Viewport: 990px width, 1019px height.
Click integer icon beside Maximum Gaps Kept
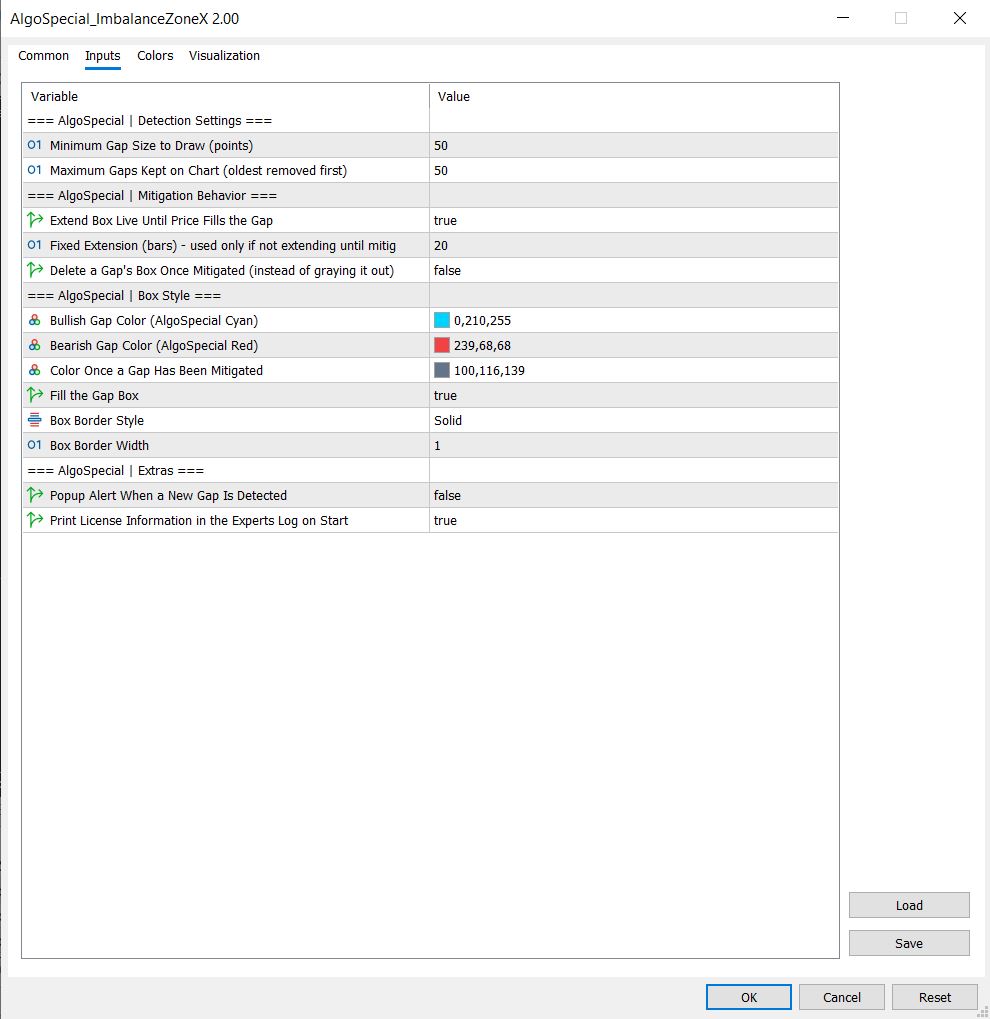34,170
